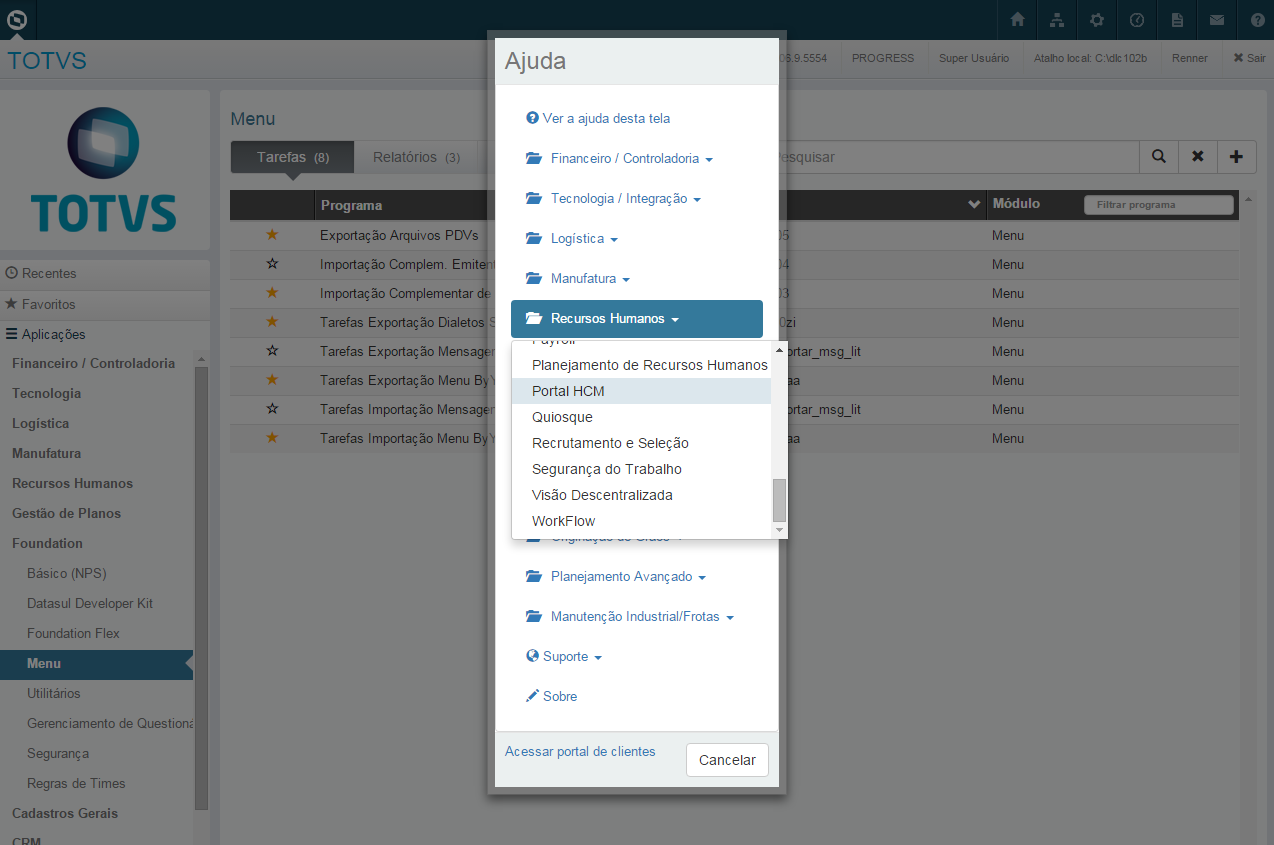
Task: Click the column sort chevron in table header
Action: click(974, 204)
